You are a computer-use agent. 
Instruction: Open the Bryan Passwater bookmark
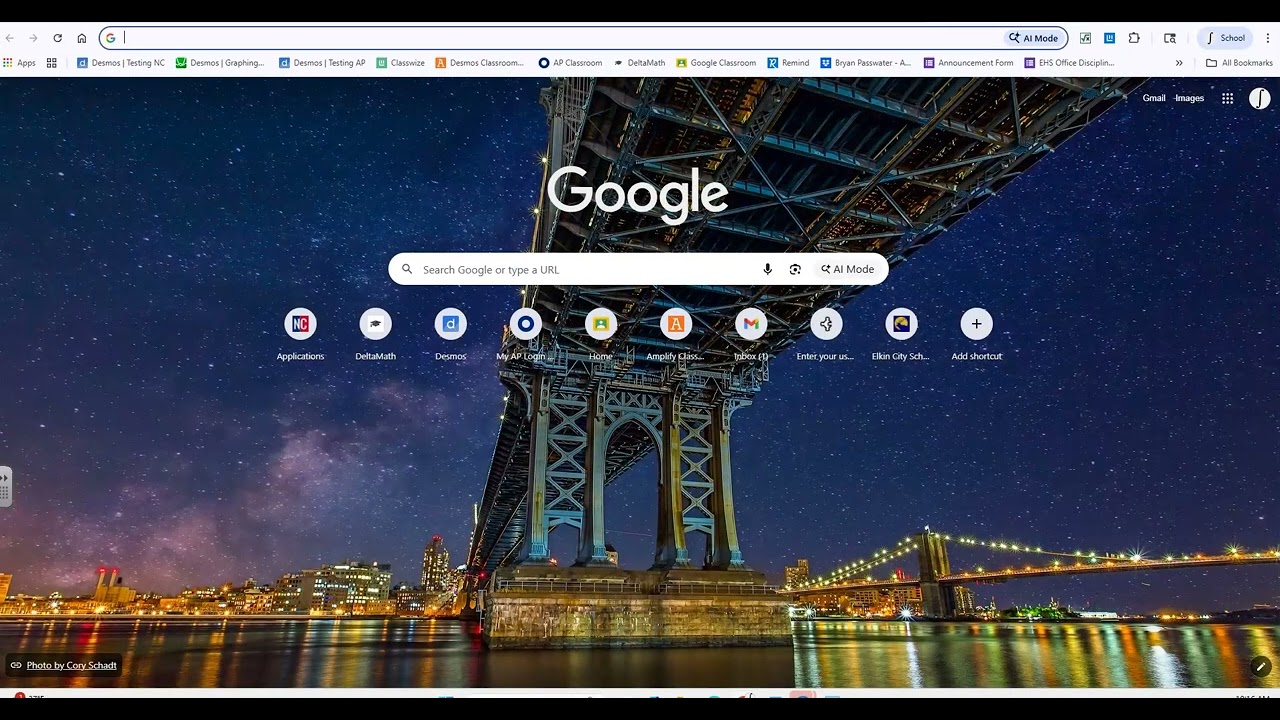coord(865,63)
